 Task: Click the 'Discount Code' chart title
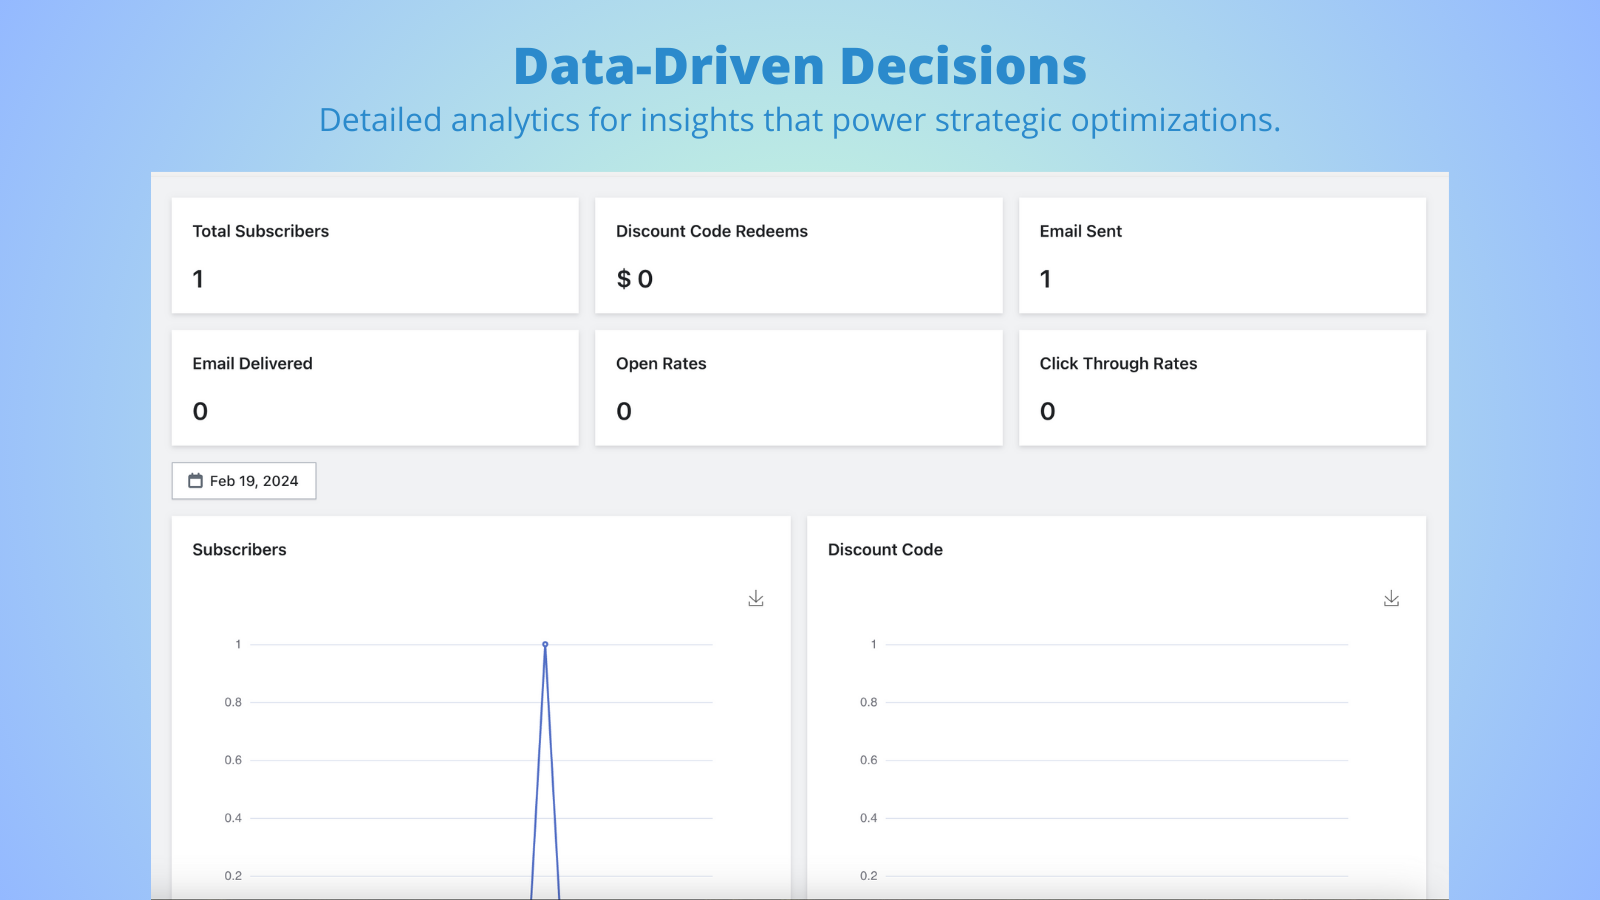click(885, 549)
